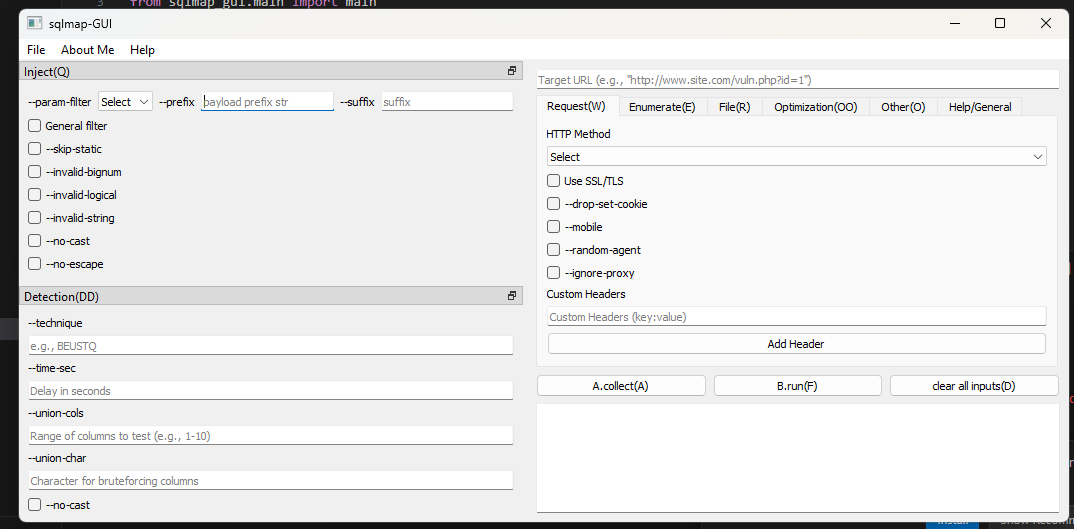Screen dimensions: 1074x529
Task: Check the --random-agent option
Action: [x=553, y=250]
